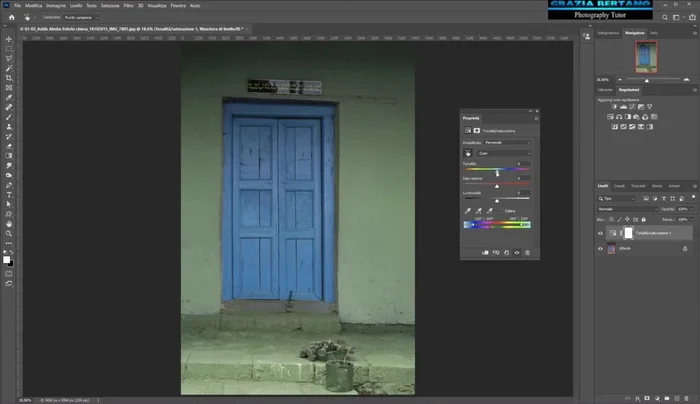This screenshot has height=404, width=700.
Task: Select the Brush tool
Action: (8, 117)
